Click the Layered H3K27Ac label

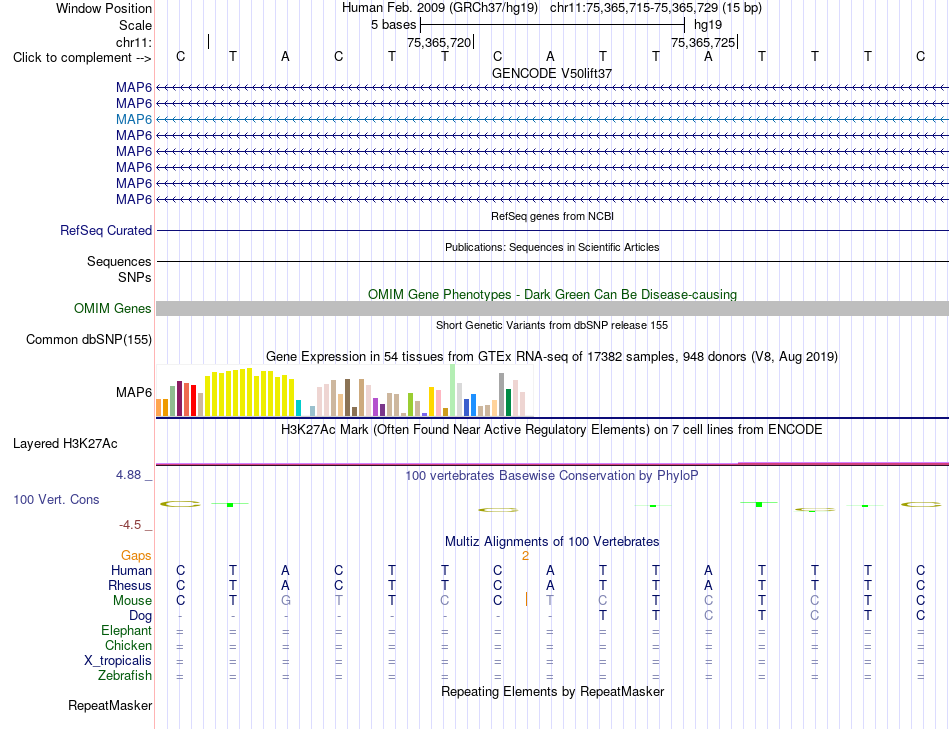pyautogui.click(x=65, y=444)
